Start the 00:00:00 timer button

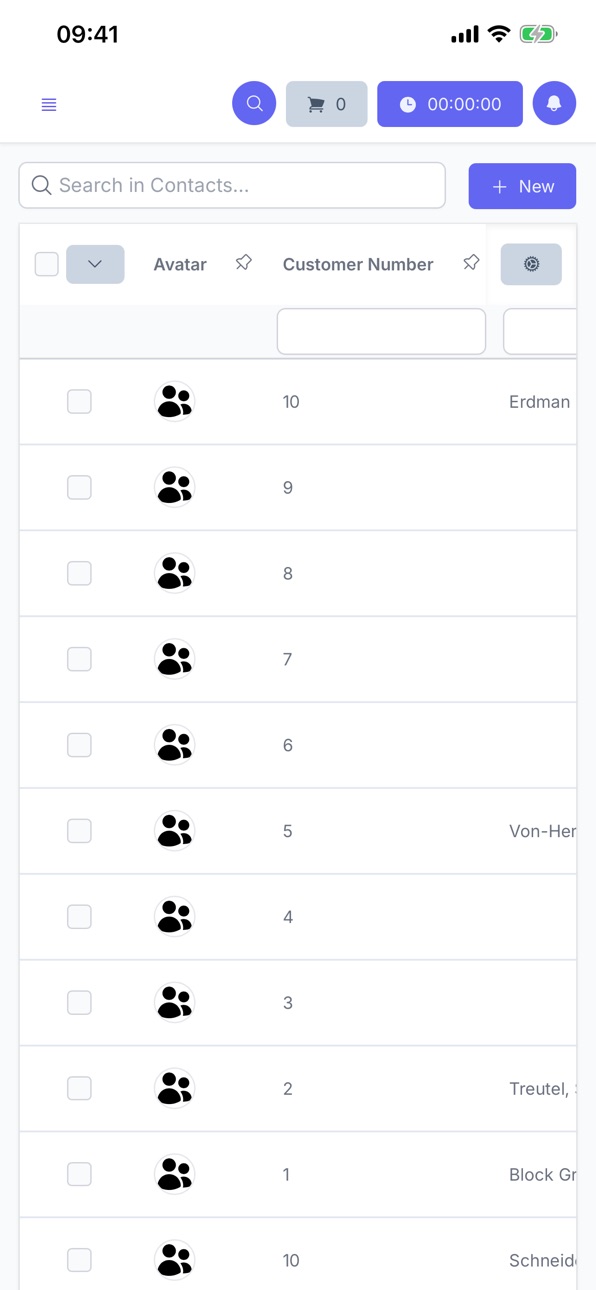pos(450,104)
